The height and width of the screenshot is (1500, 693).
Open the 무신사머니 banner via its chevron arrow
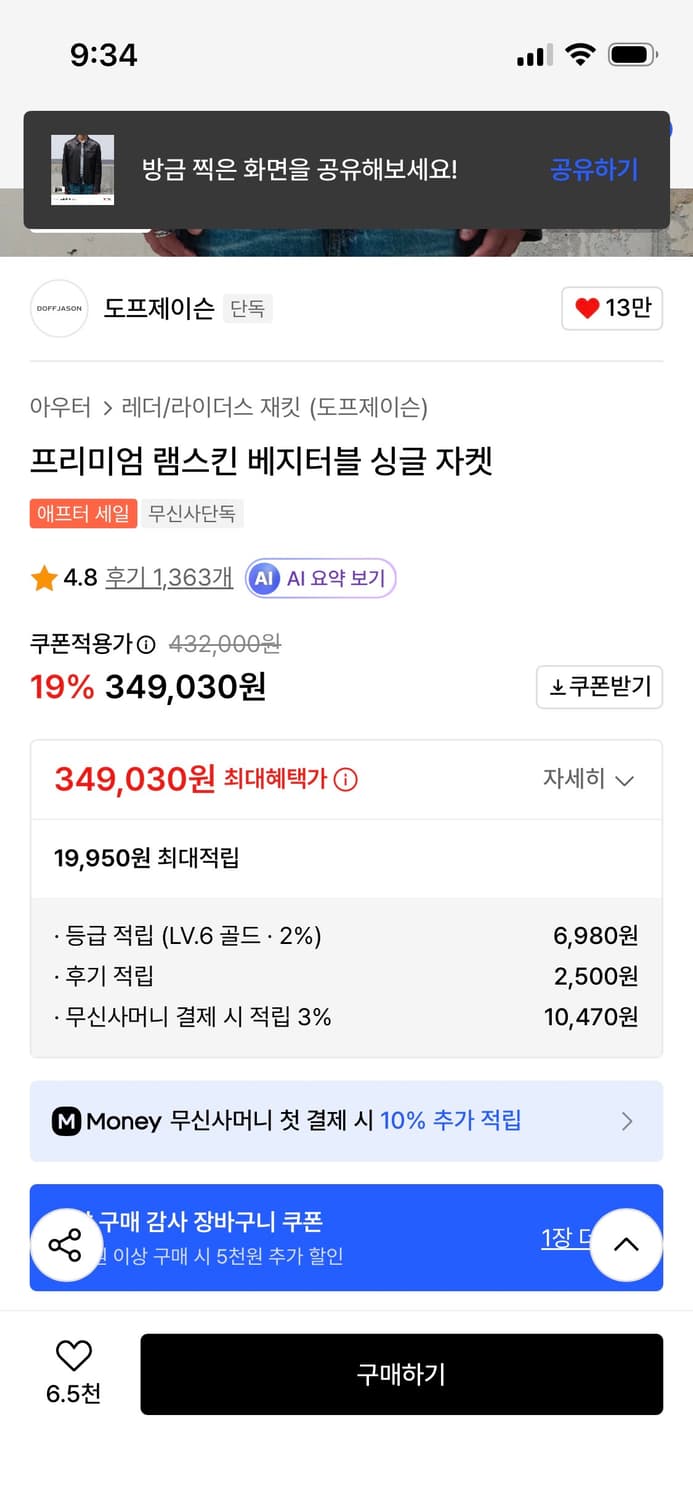(x=627, y=1121)
